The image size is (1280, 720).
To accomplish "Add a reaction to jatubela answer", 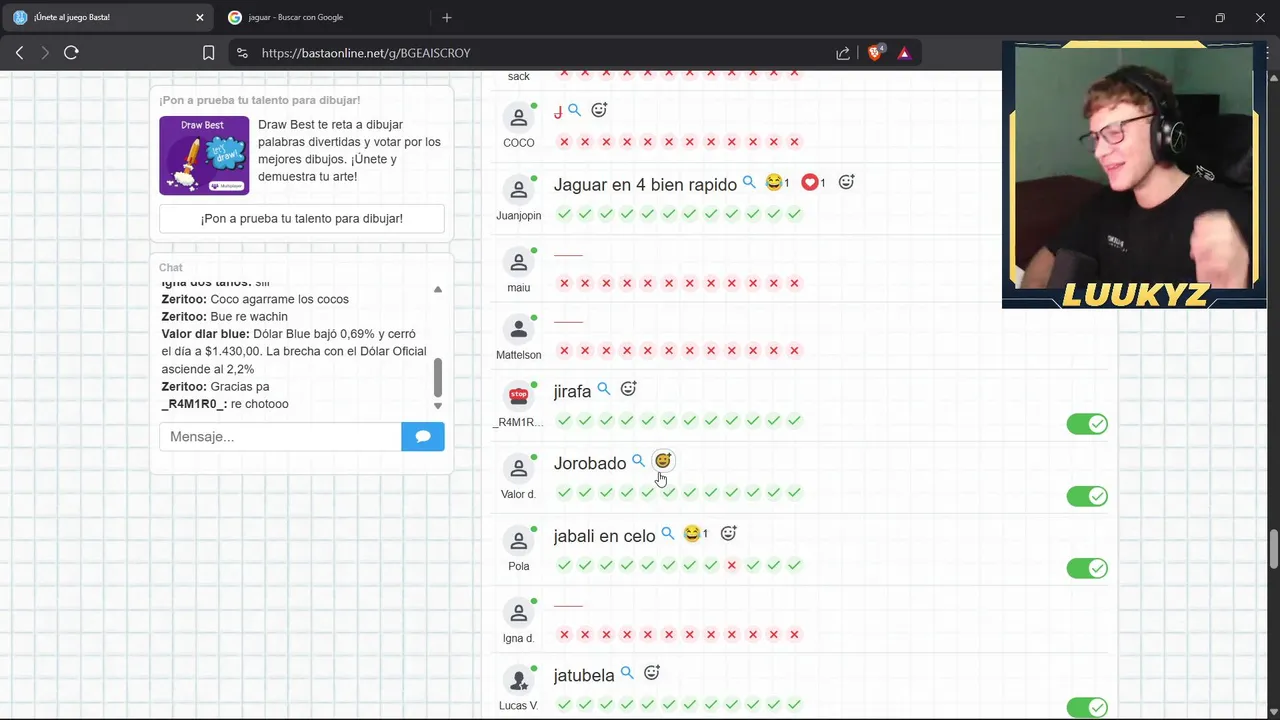I will (x=652, y=674).
